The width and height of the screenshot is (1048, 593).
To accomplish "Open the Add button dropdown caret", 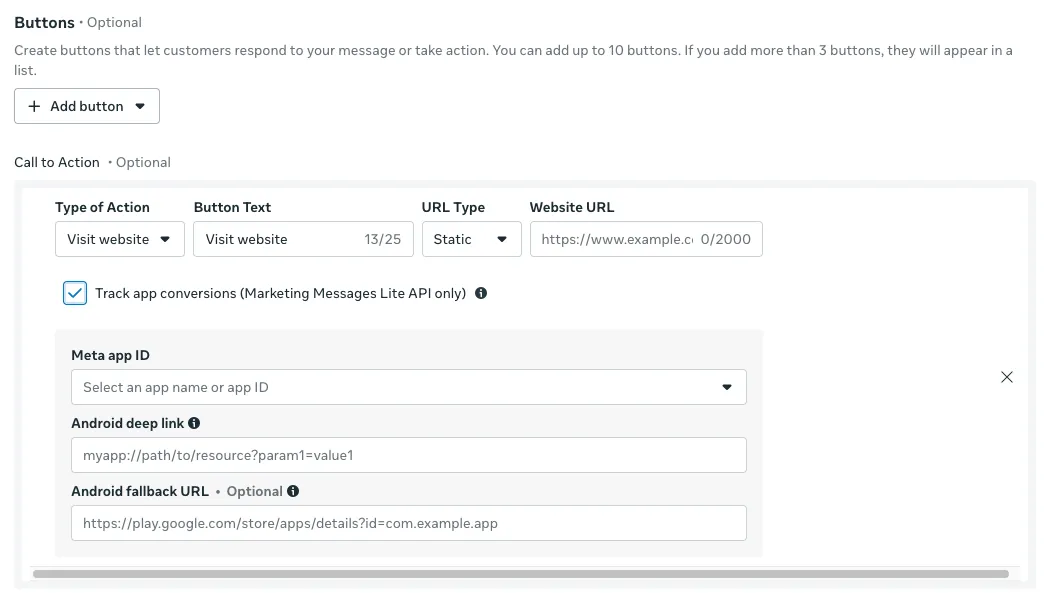I will click(x=140, y=107).
